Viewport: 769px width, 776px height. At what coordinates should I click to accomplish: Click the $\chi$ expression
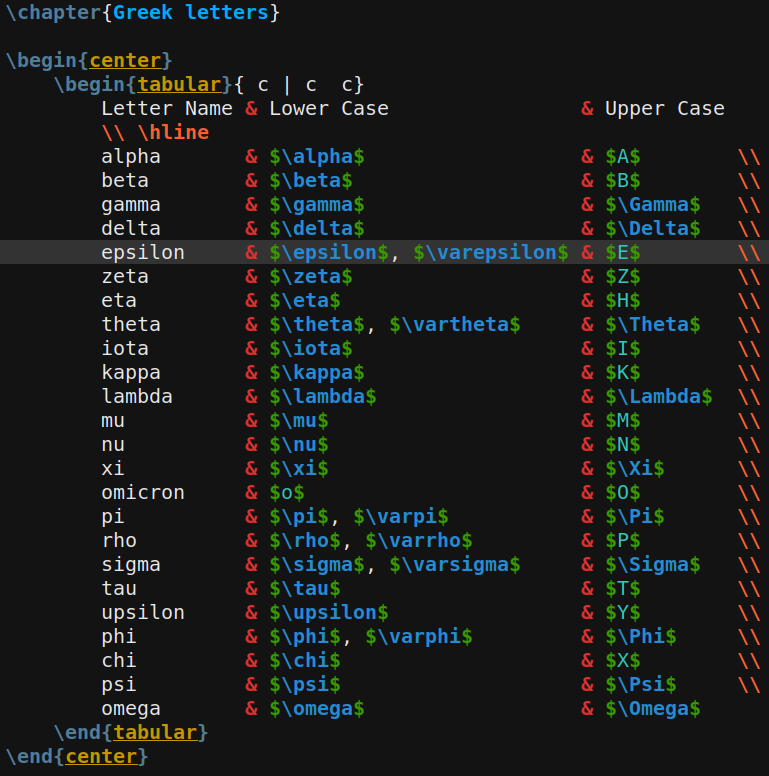click(x=305, y=661)
